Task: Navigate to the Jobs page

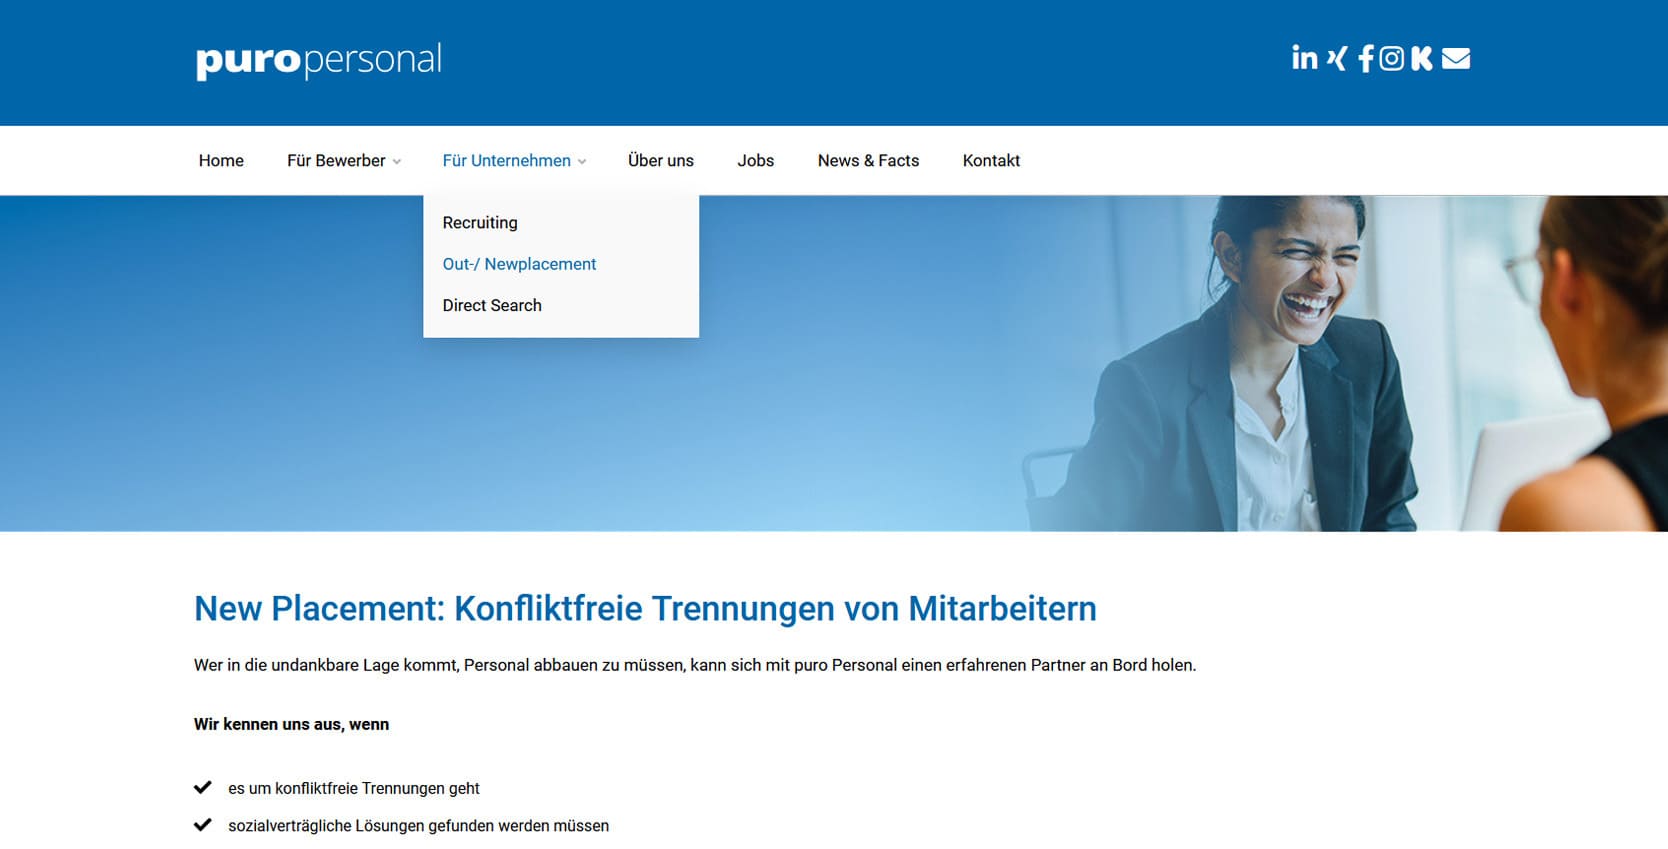Action: [755, 160]
